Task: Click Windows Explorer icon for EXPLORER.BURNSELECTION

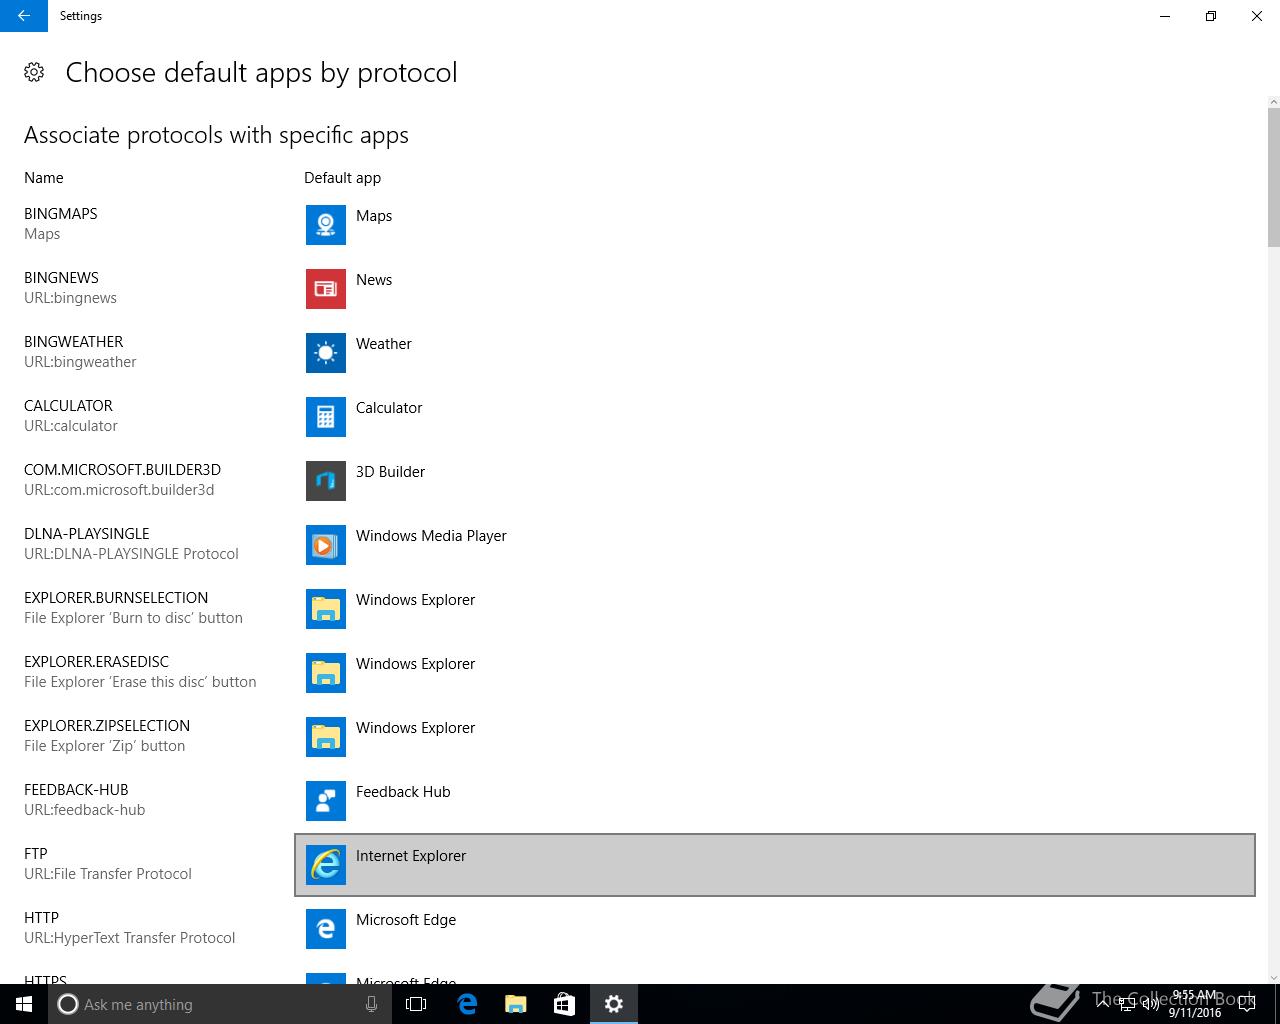Action: (x=326, y=609)
